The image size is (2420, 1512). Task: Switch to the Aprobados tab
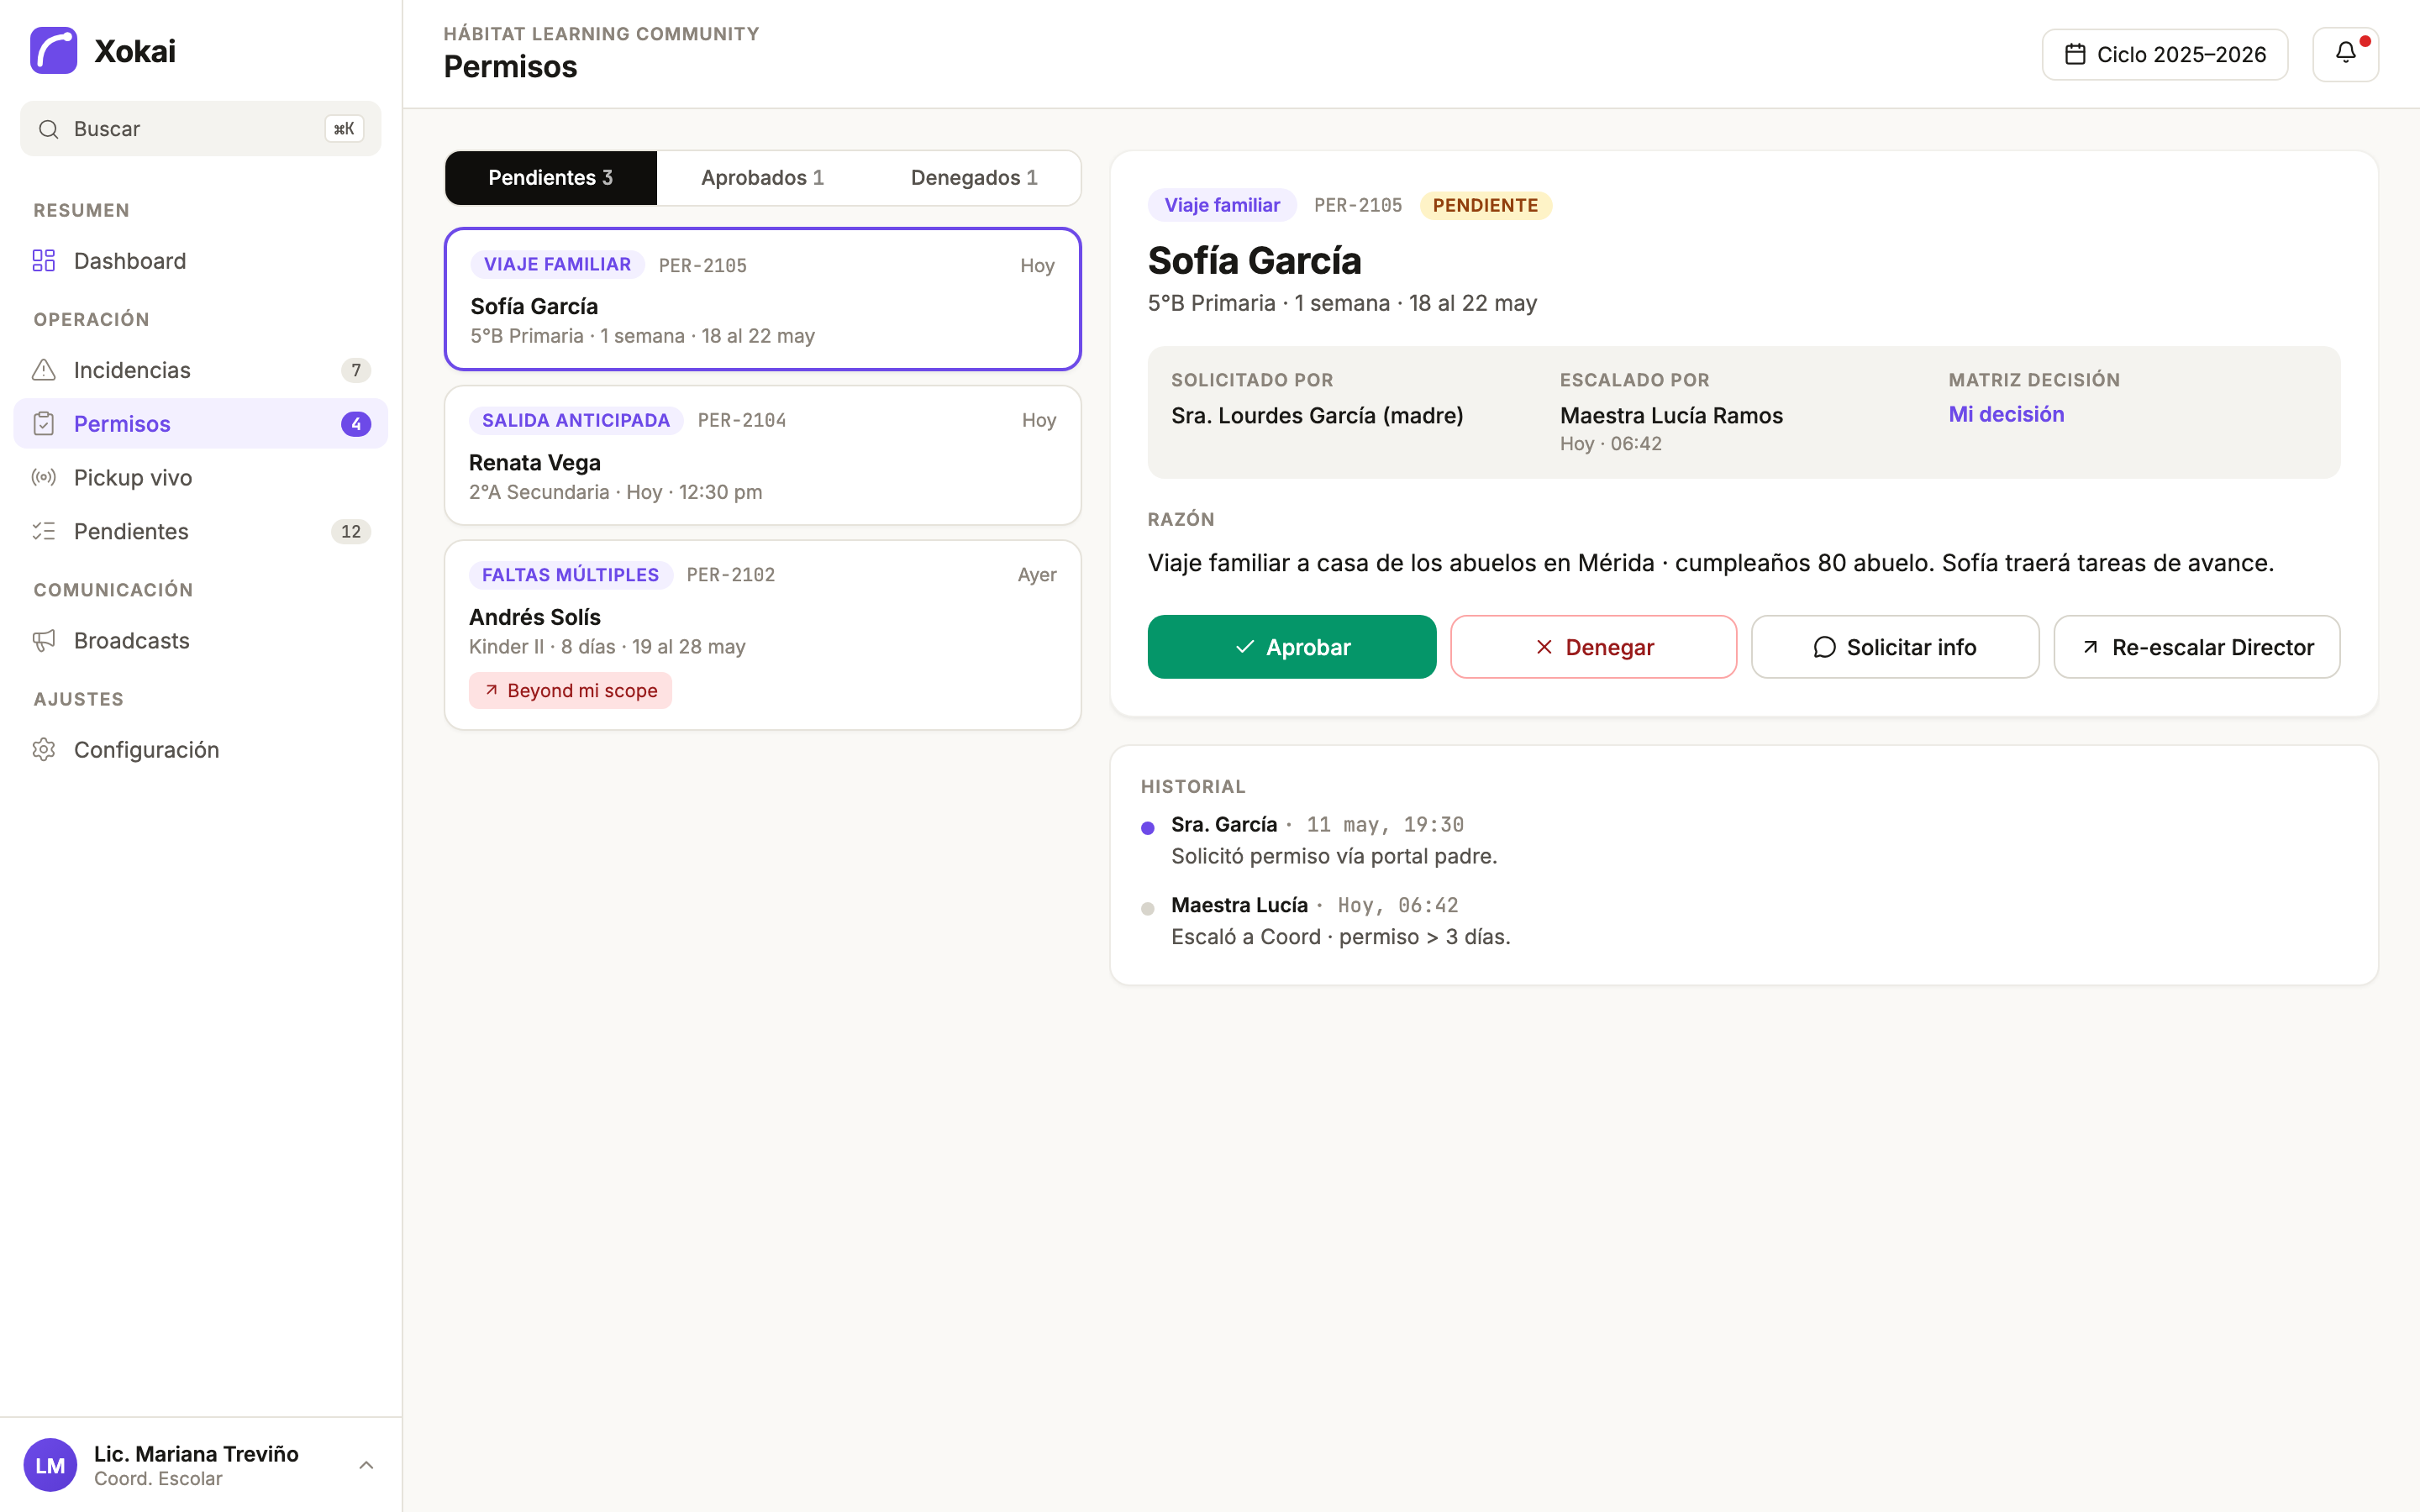(x=762, y=178)
